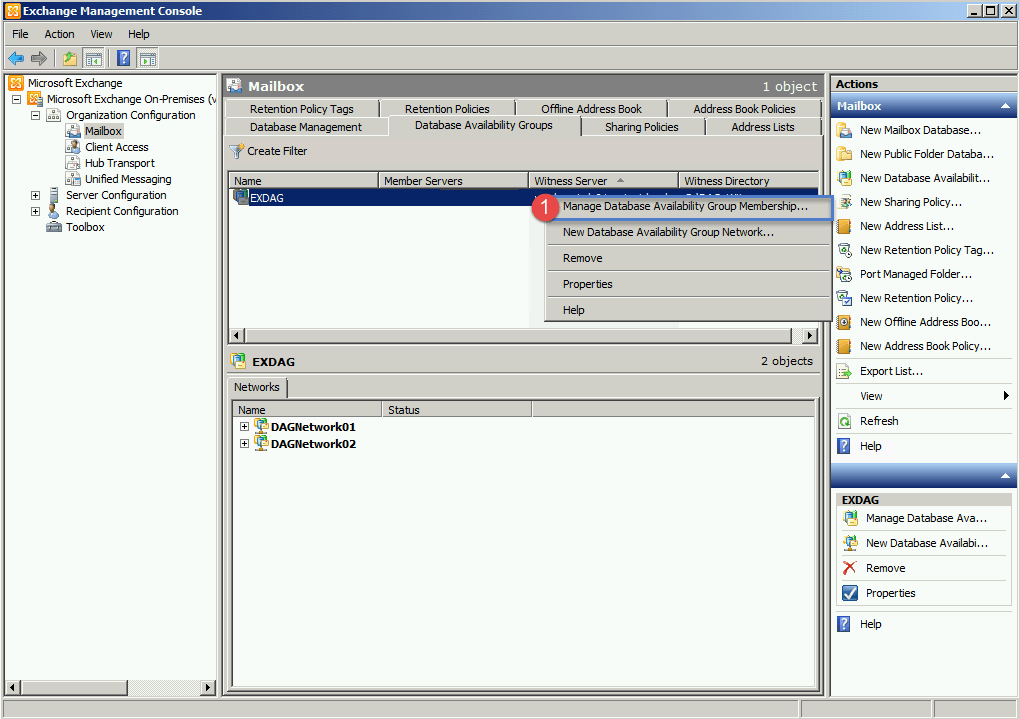Click the New Retention Policy icon

click(844, 299)
